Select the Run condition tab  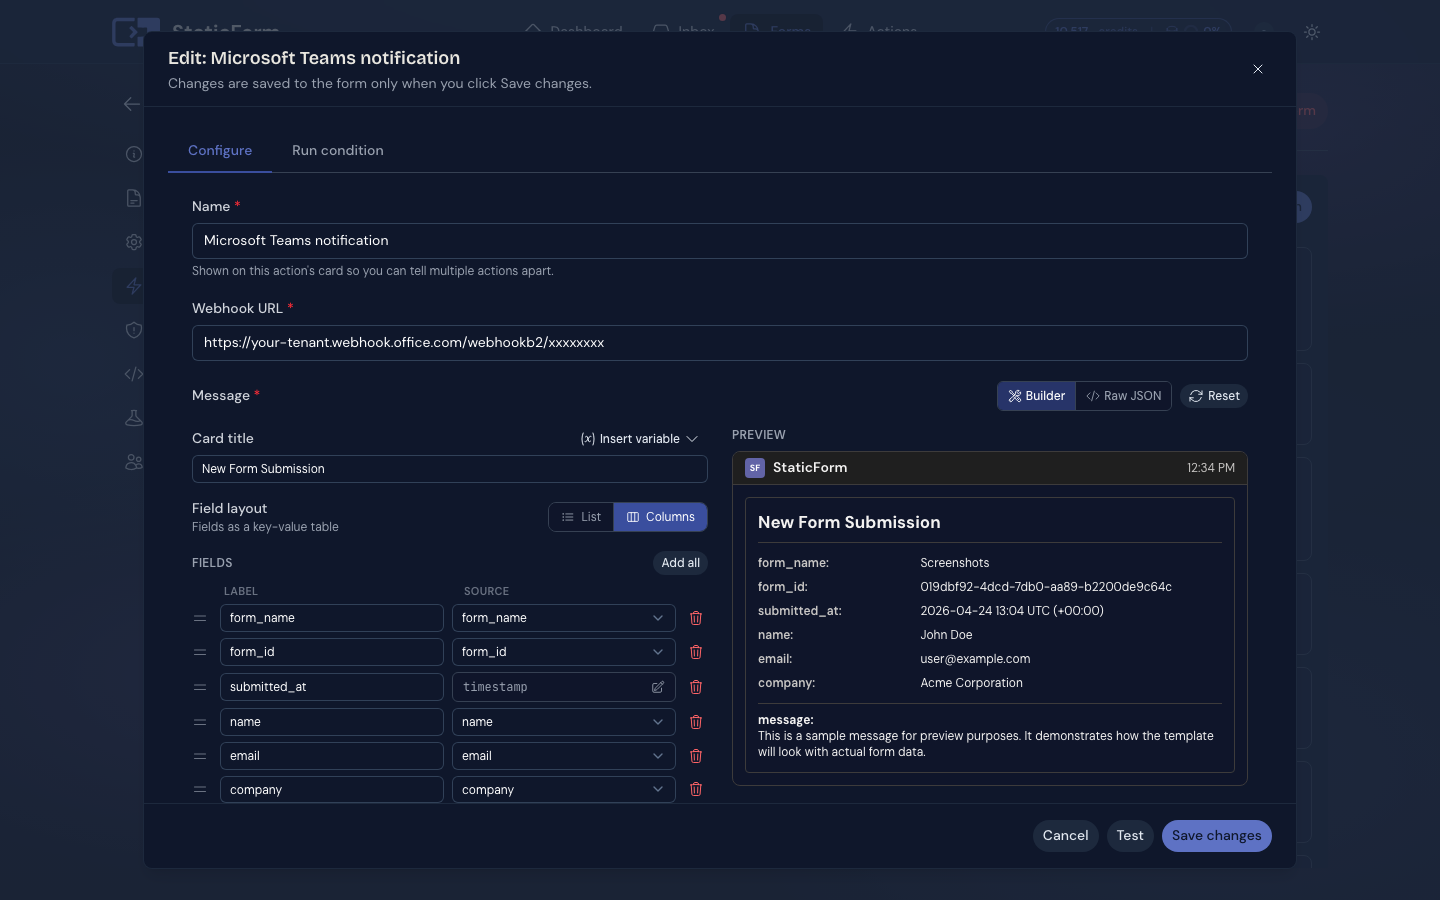338,150
